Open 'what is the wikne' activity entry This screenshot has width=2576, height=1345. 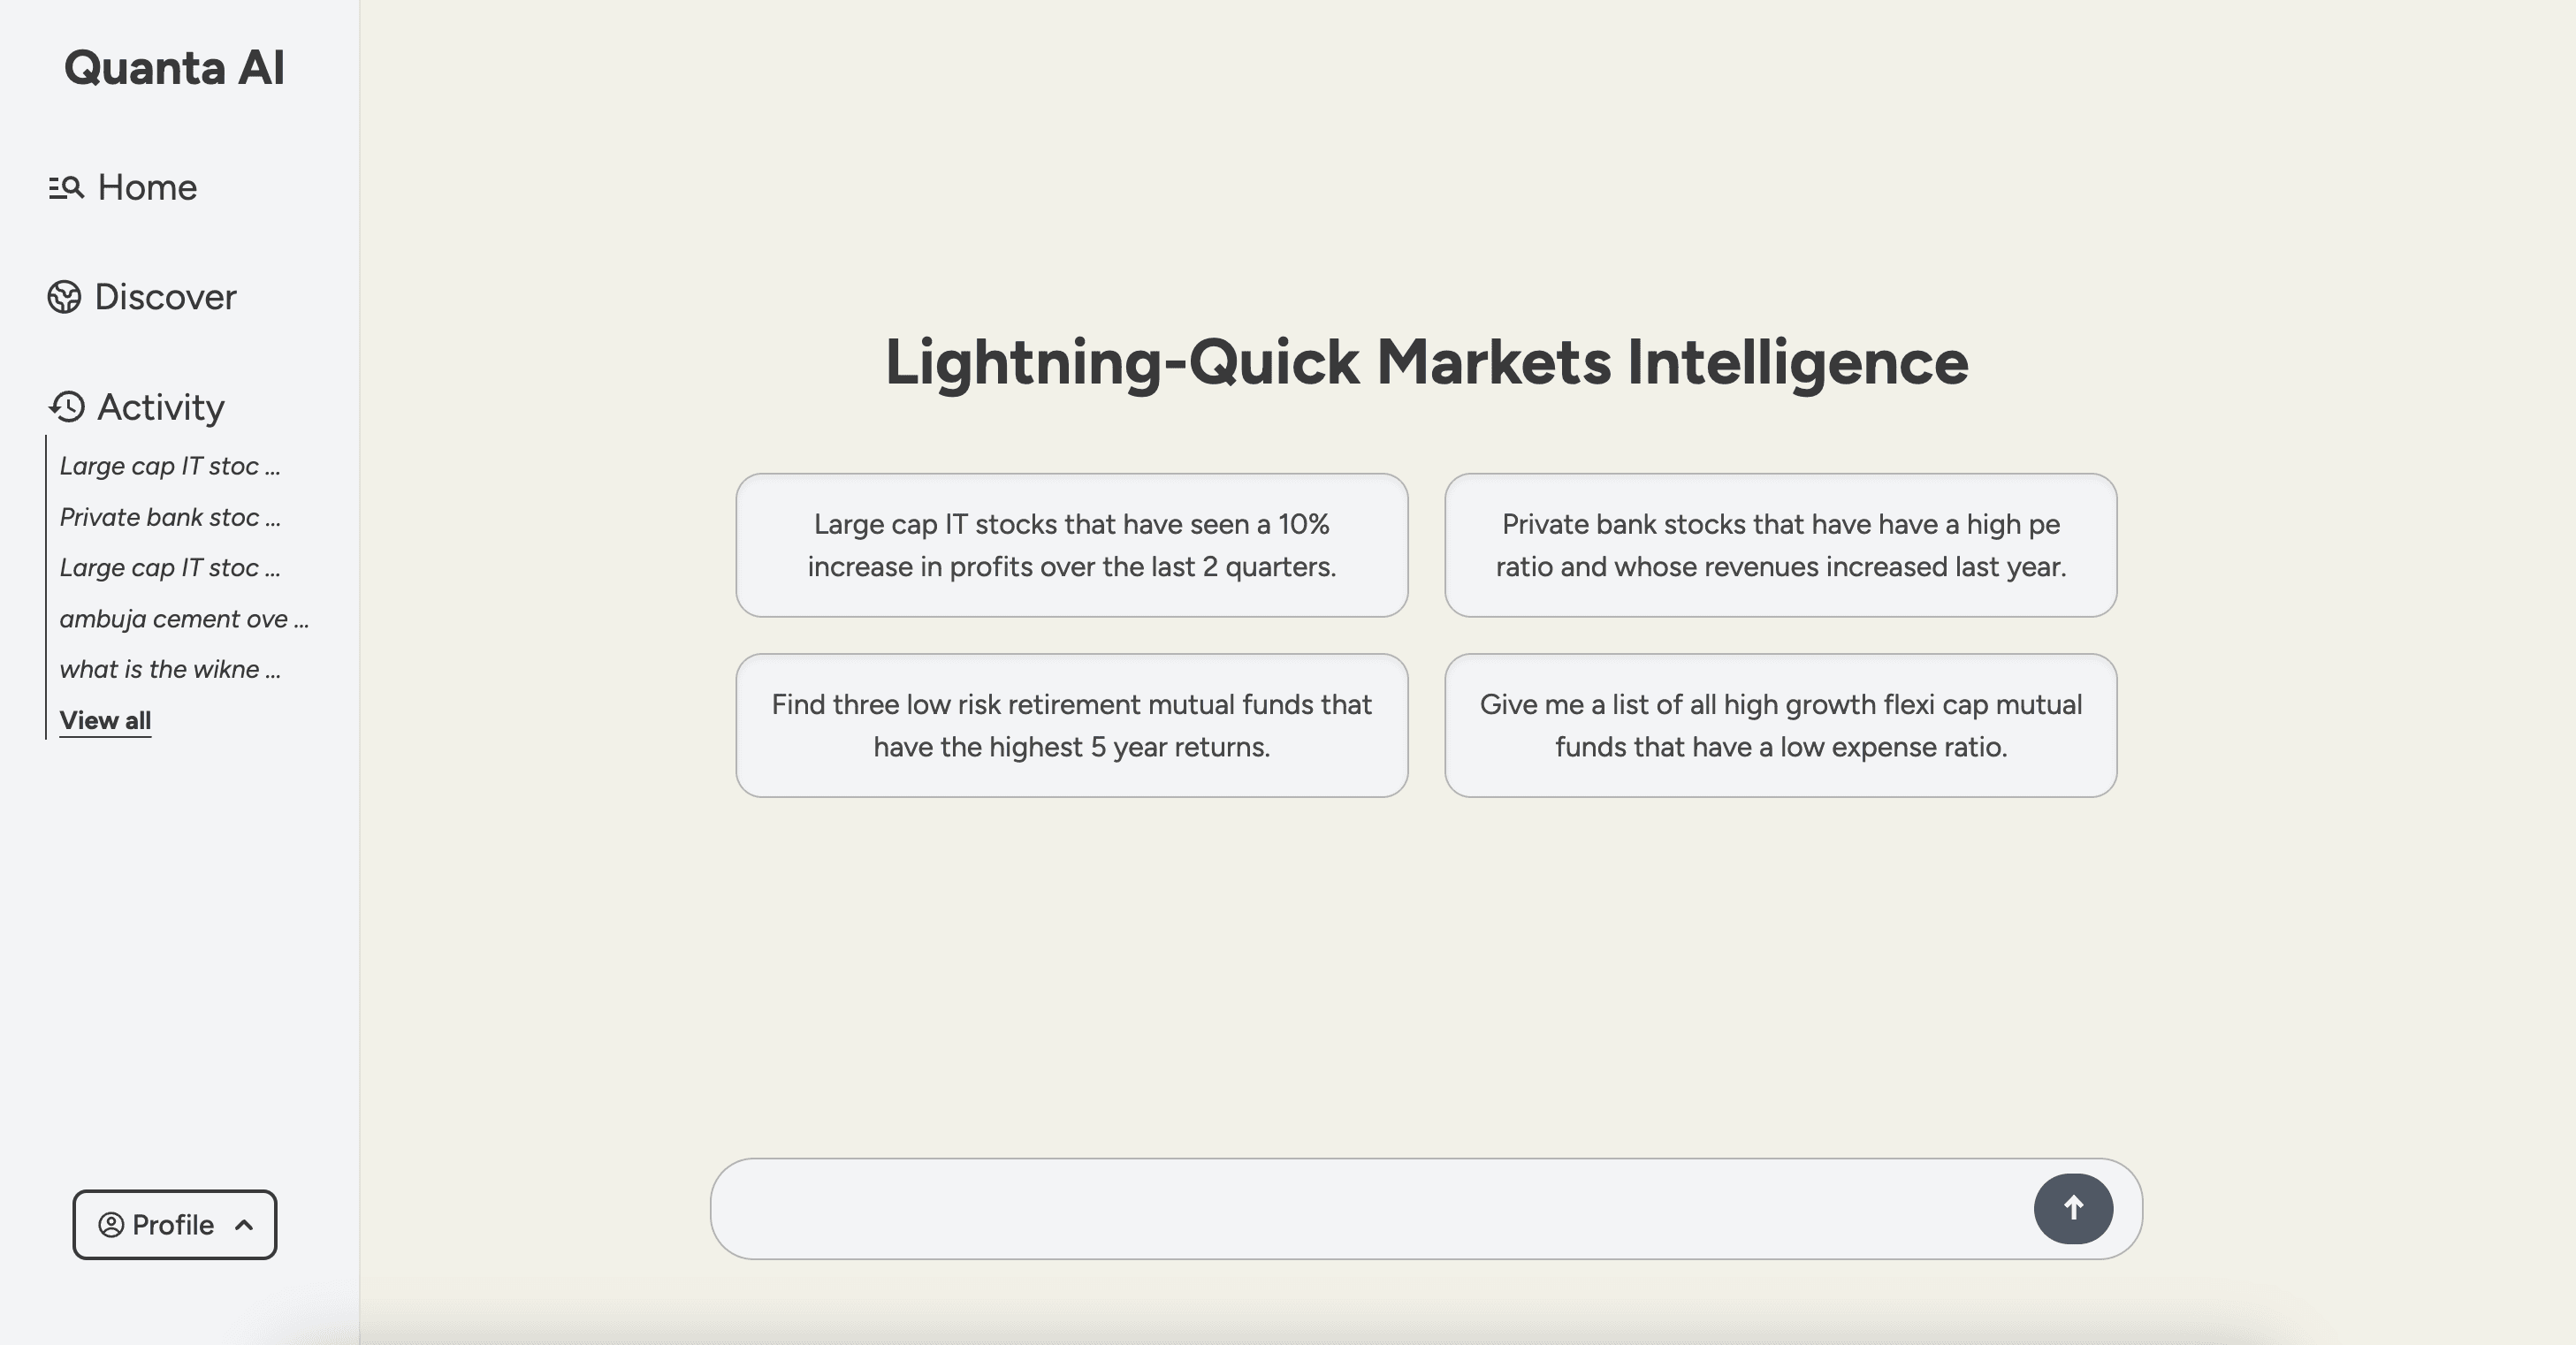(169, 669)
